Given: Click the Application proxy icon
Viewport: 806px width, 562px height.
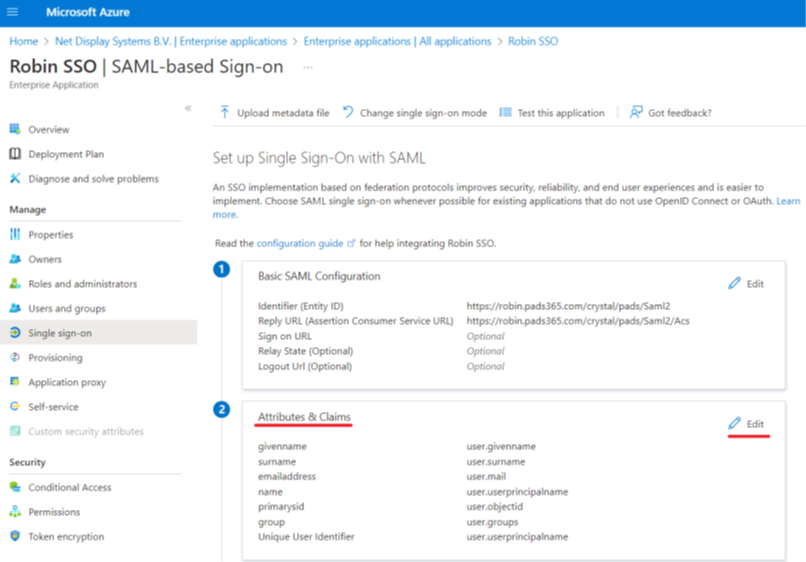Looking at the screenshot, I should pos(15,382).
